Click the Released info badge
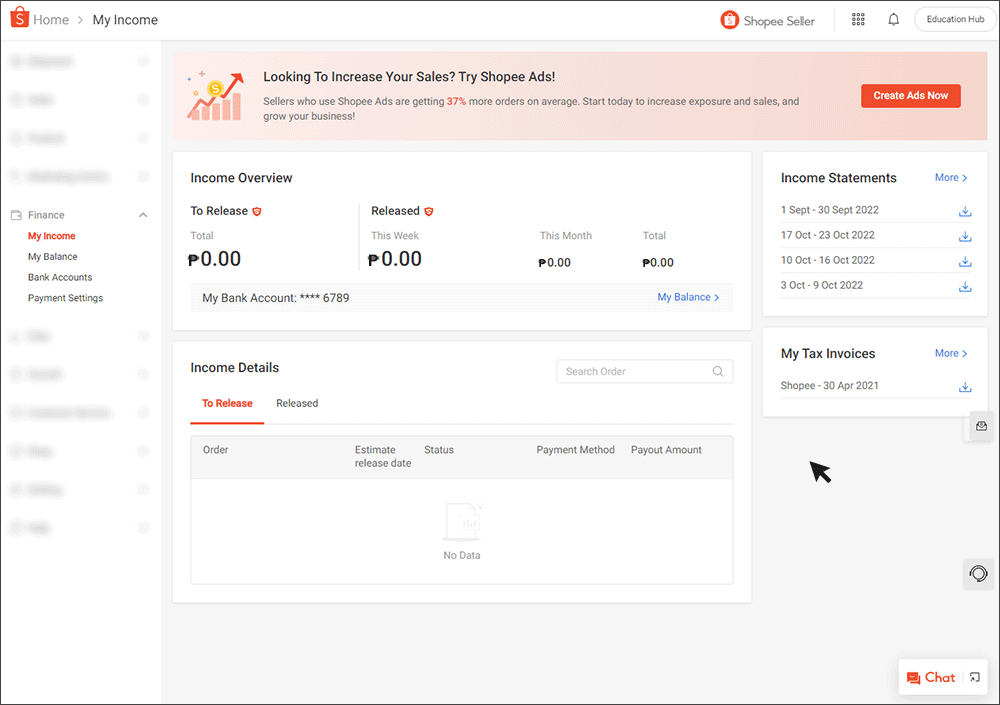Image resolution: width=1000 pixels, height=705 pixels. click(x=428, y=211)
